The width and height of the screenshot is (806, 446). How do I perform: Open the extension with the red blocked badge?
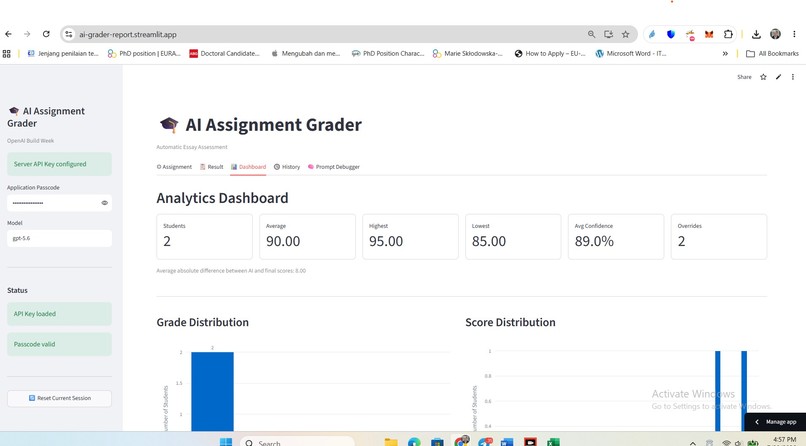[690, 35]
